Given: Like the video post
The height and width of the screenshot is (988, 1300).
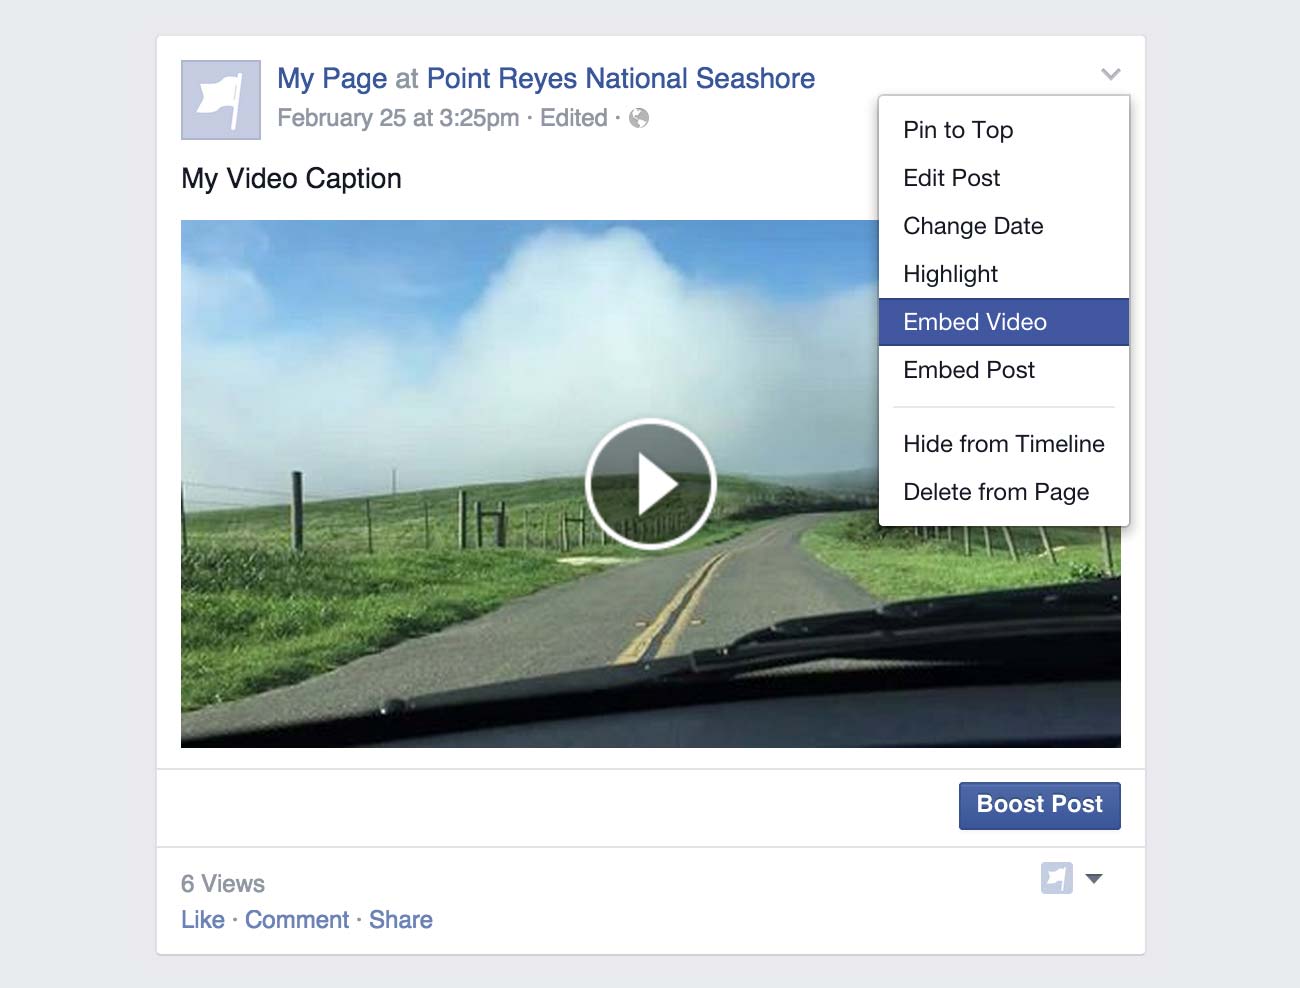Looking at the screenshot, I should (x=203, y=919).
